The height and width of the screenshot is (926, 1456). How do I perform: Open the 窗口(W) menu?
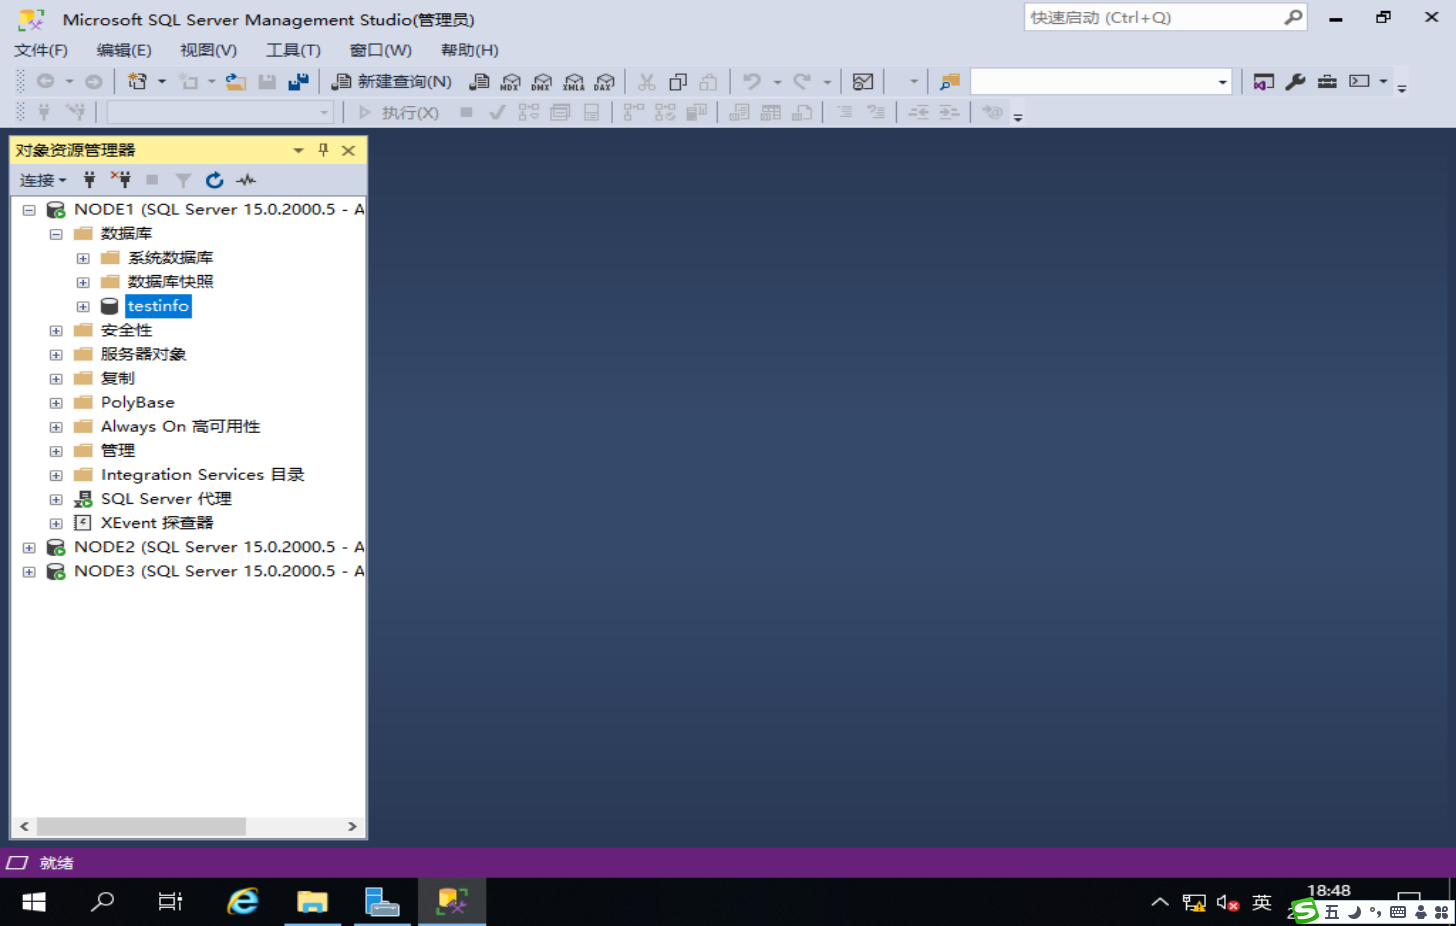pos(381,50)
